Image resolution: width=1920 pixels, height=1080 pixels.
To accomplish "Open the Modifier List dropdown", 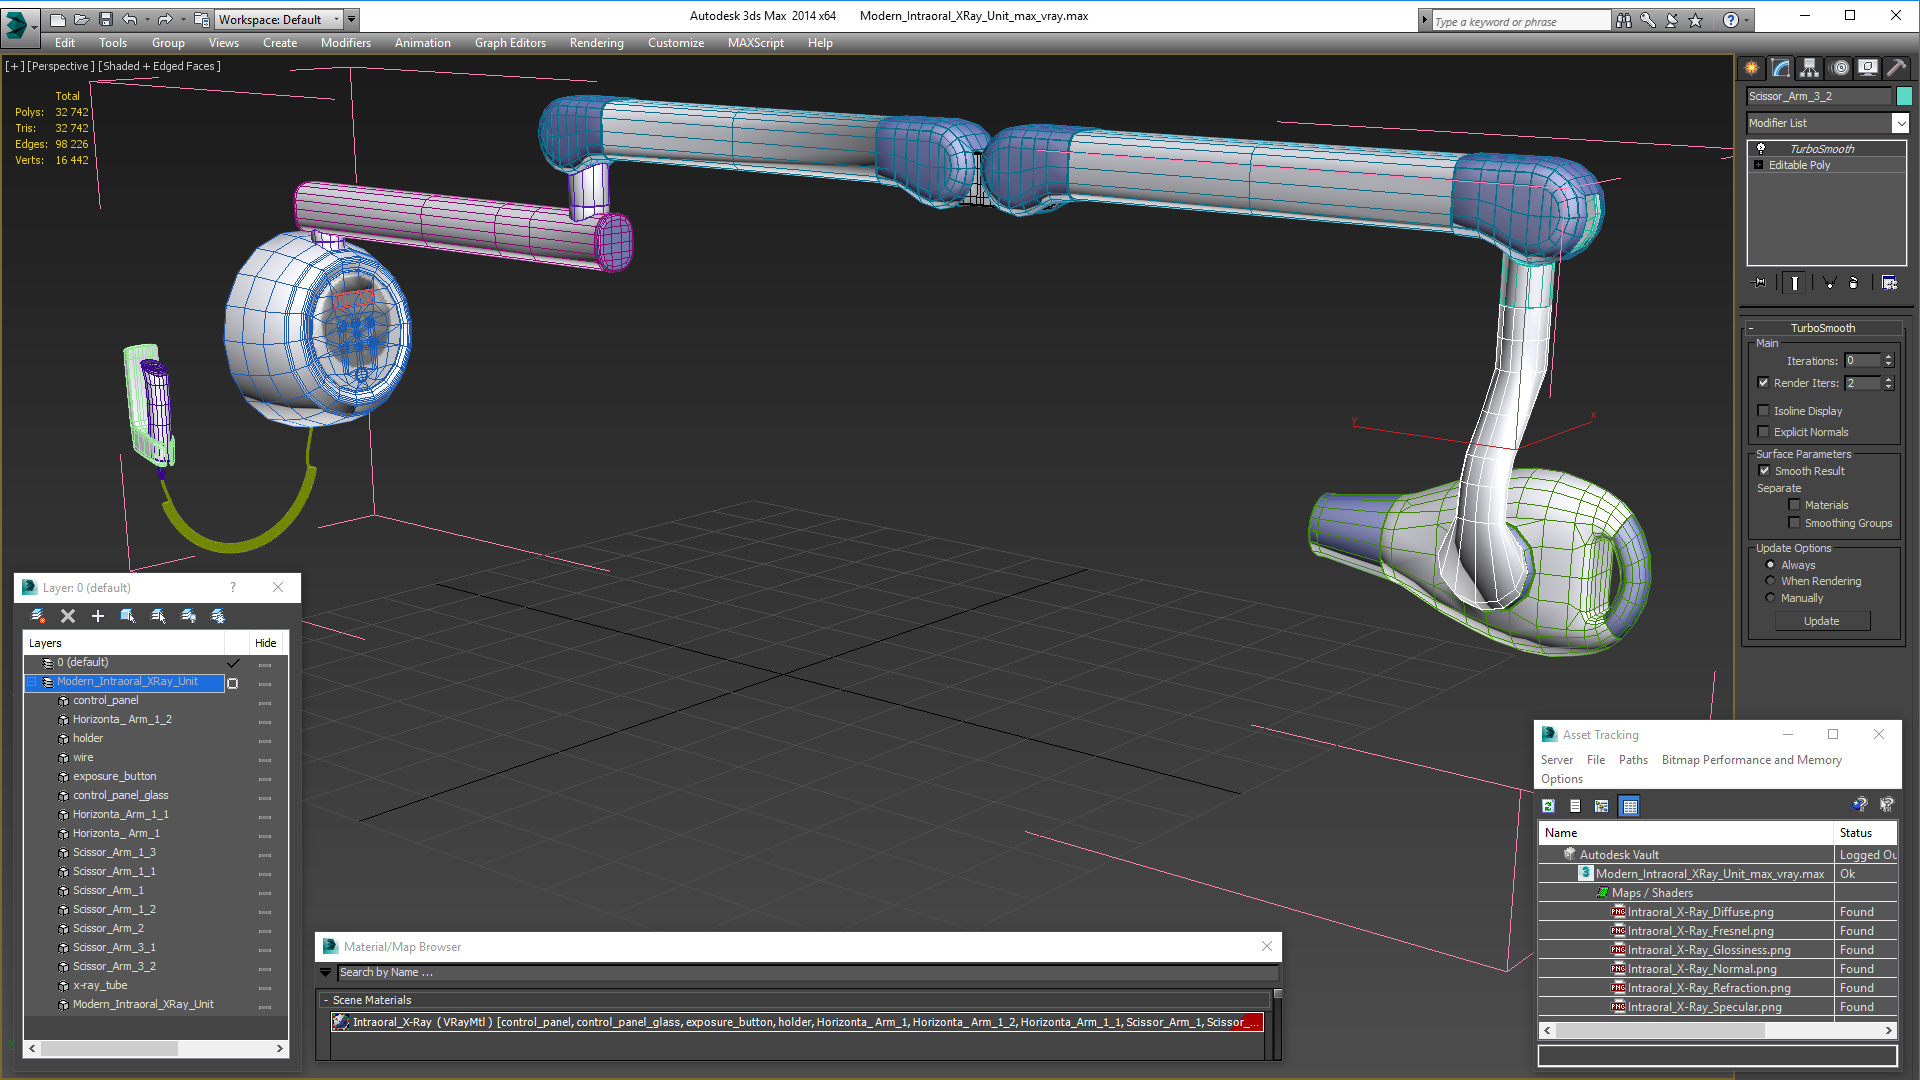I will (x=1900, y=123).
